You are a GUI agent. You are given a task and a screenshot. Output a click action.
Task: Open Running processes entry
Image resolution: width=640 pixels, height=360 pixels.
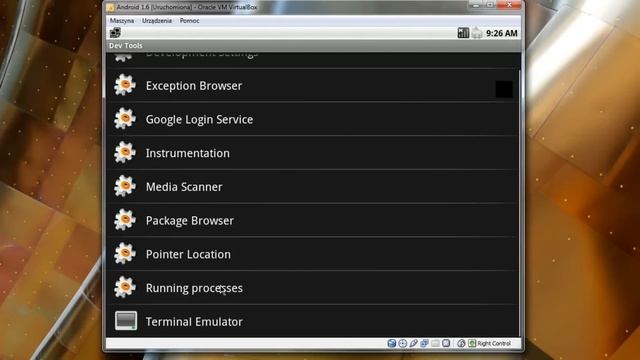(312, 288)
